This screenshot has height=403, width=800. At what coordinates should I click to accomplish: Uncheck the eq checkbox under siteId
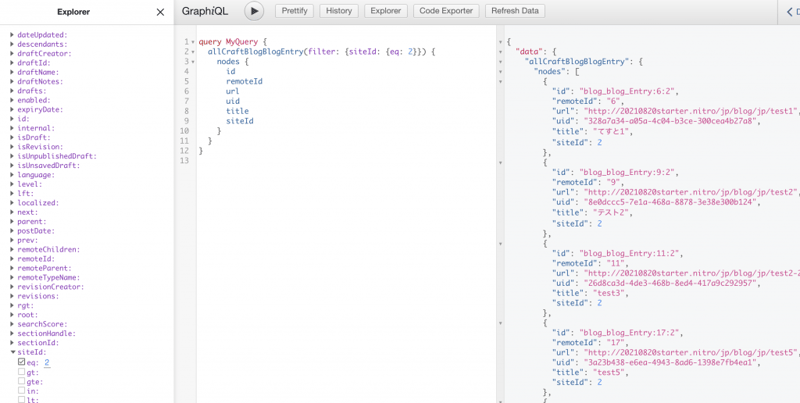22,362
